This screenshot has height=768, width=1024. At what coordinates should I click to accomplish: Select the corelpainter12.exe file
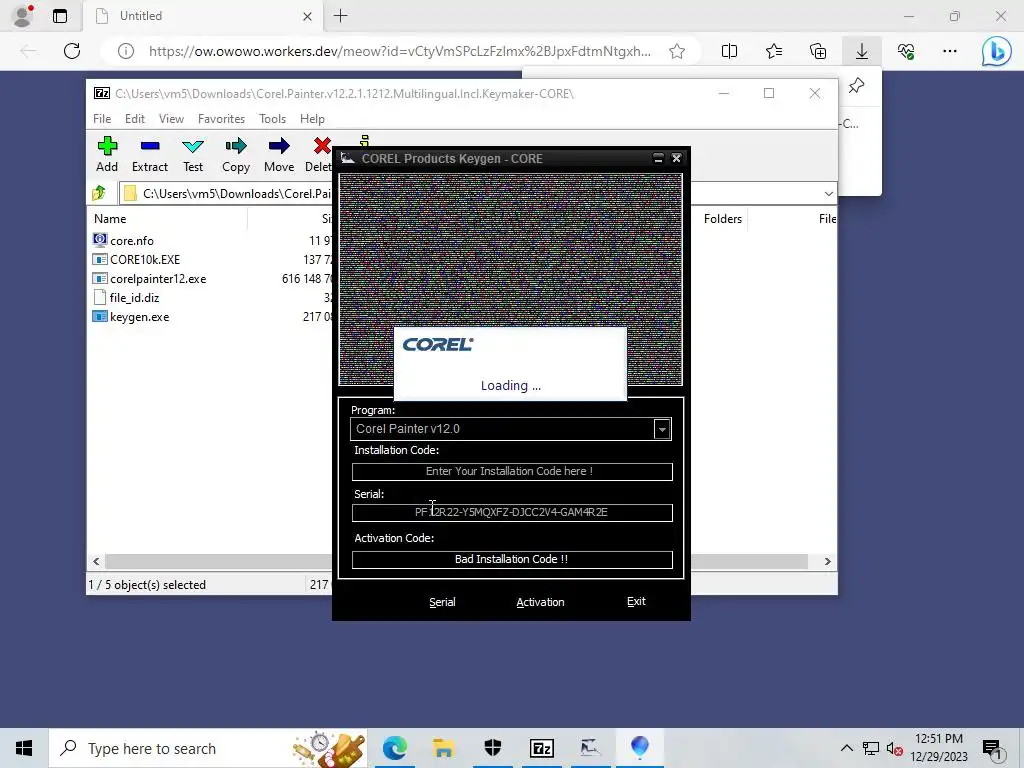coord(157,279)
